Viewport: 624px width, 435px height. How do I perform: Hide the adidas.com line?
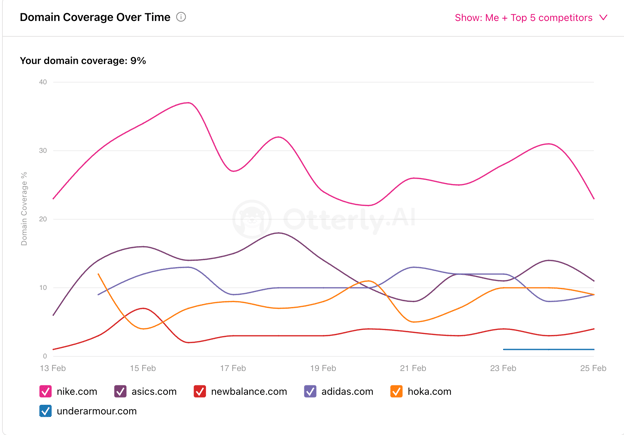click(x=310, y=392)
